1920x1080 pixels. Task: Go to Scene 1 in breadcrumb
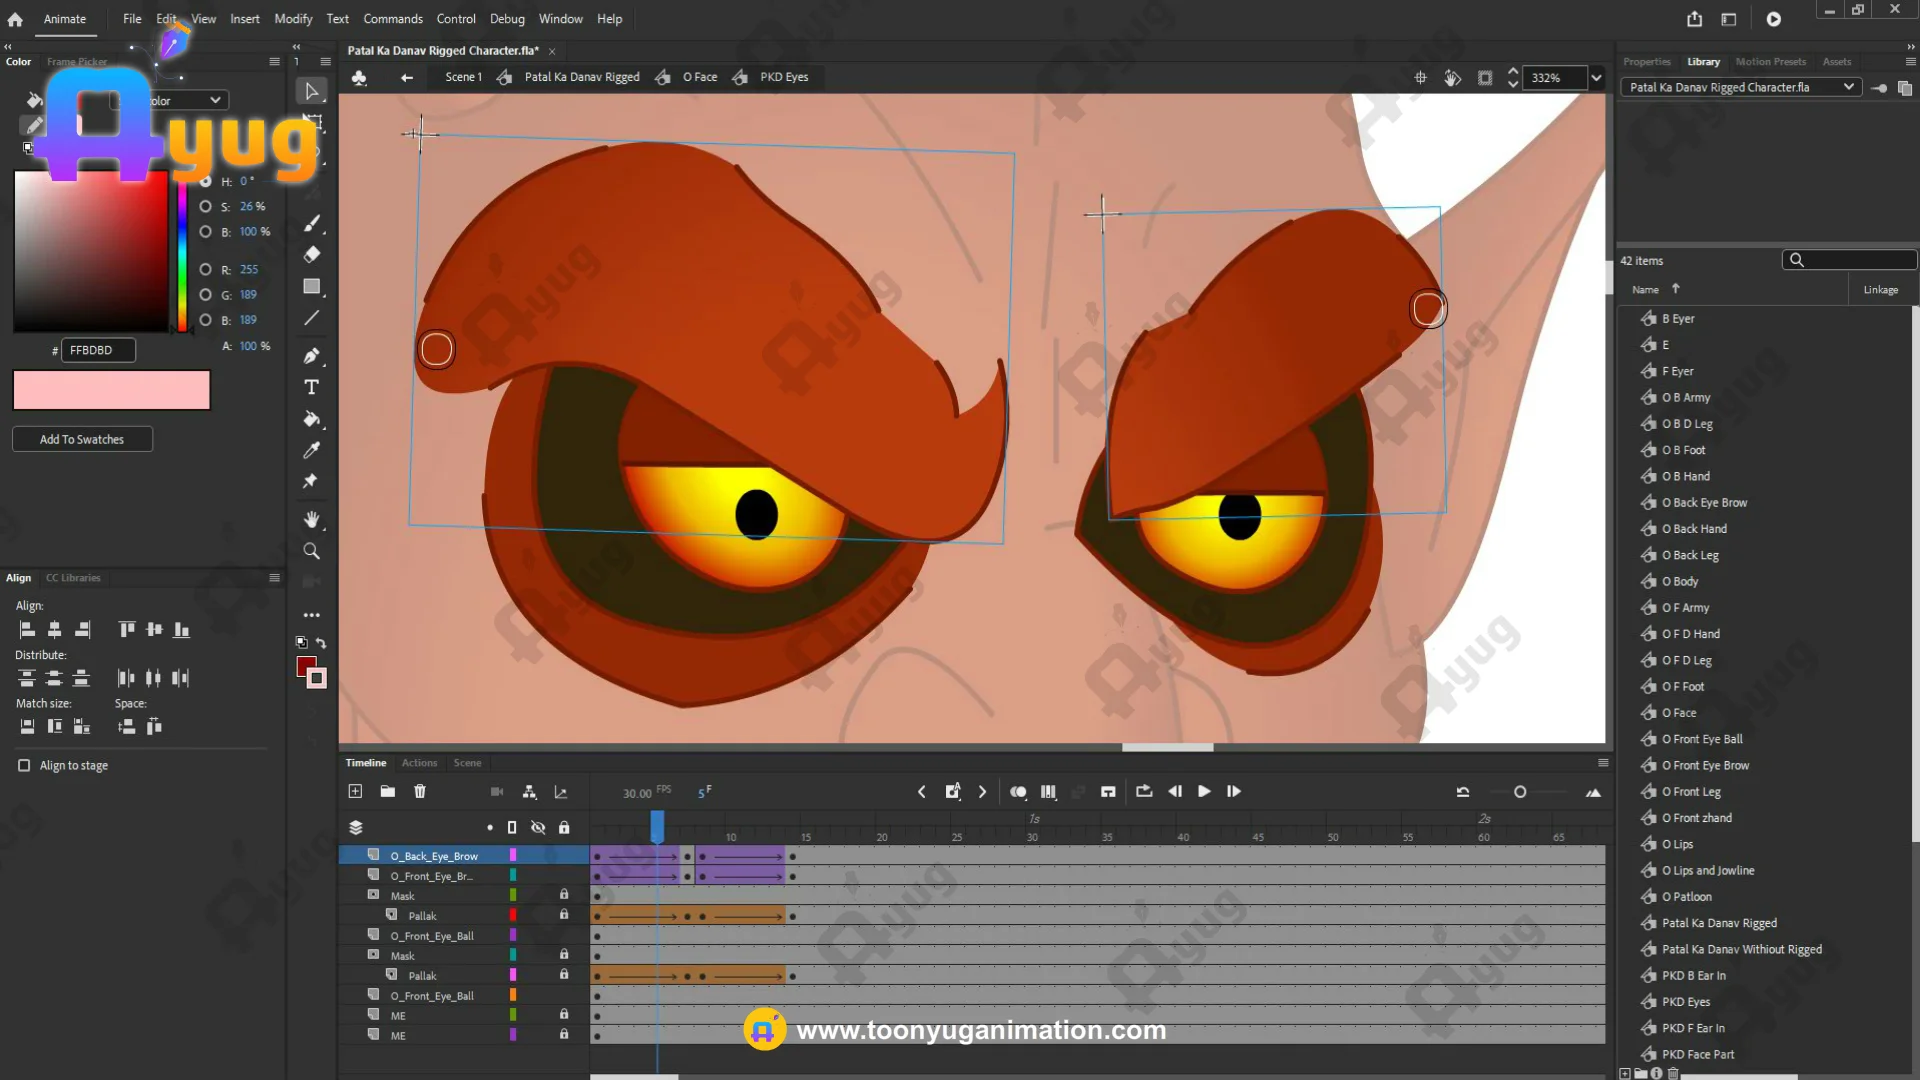point(463,77)
